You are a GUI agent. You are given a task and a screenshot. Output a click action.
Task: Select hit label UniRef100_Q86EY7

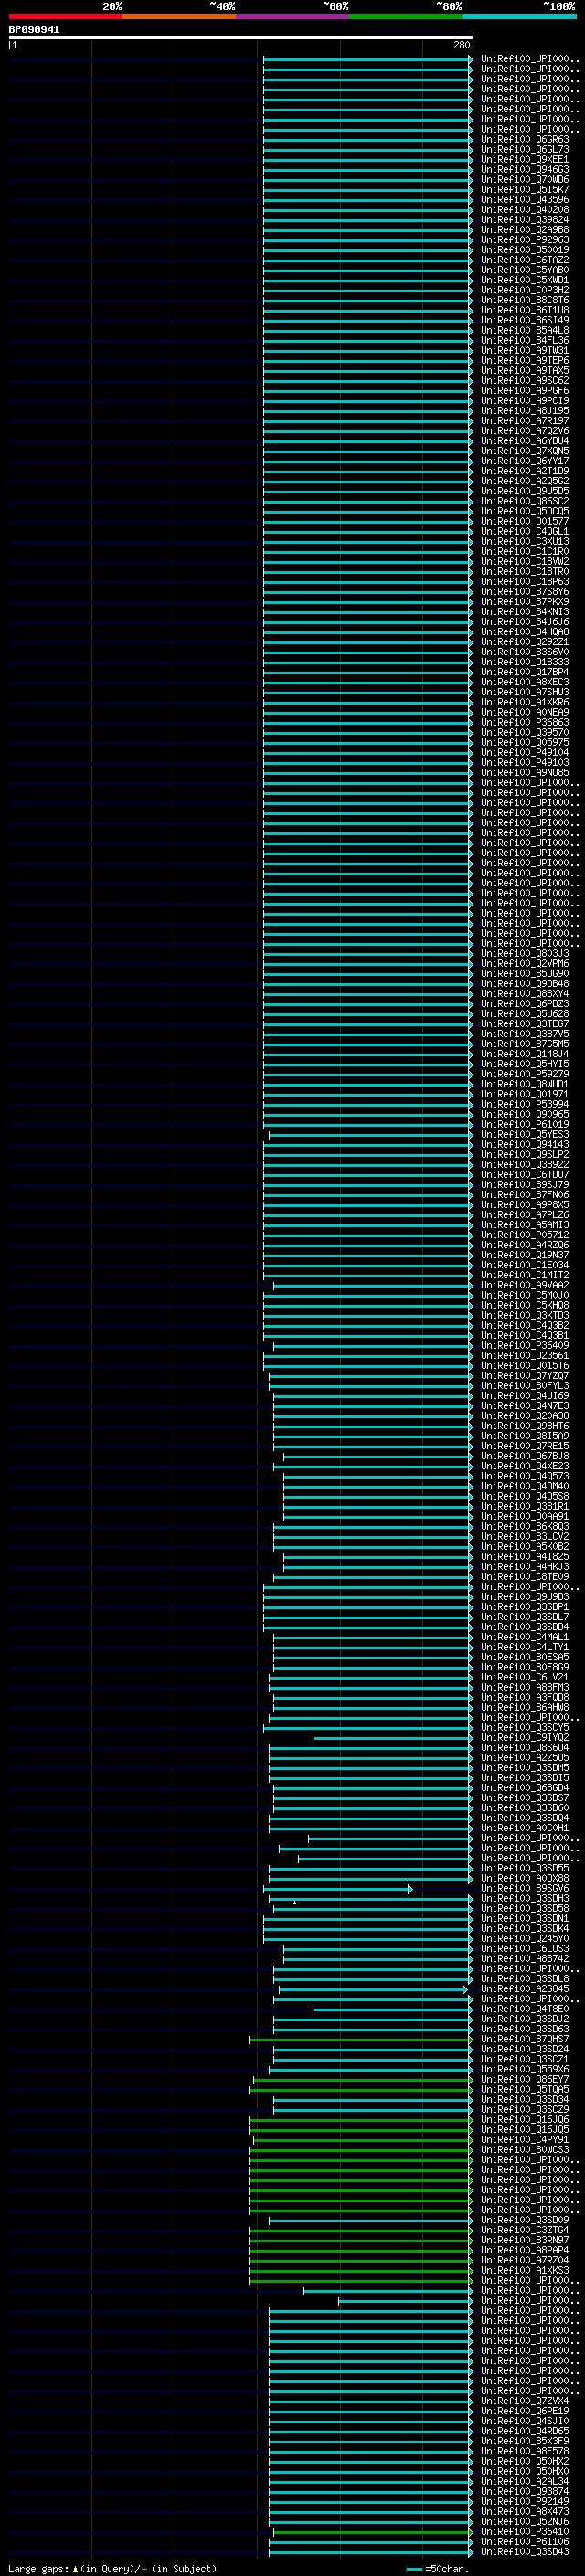pos(525,2079)
